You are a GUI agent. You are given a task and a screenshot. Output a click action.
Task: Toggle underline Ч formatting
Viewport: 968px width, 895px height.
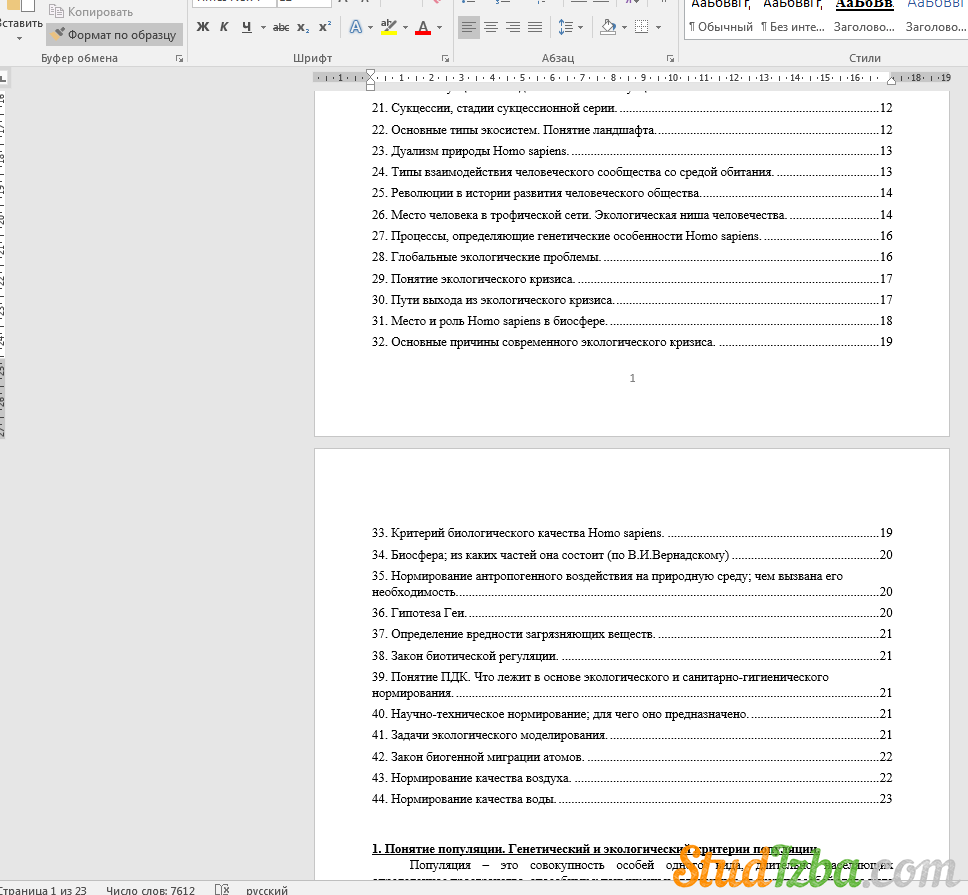point(246,27)
